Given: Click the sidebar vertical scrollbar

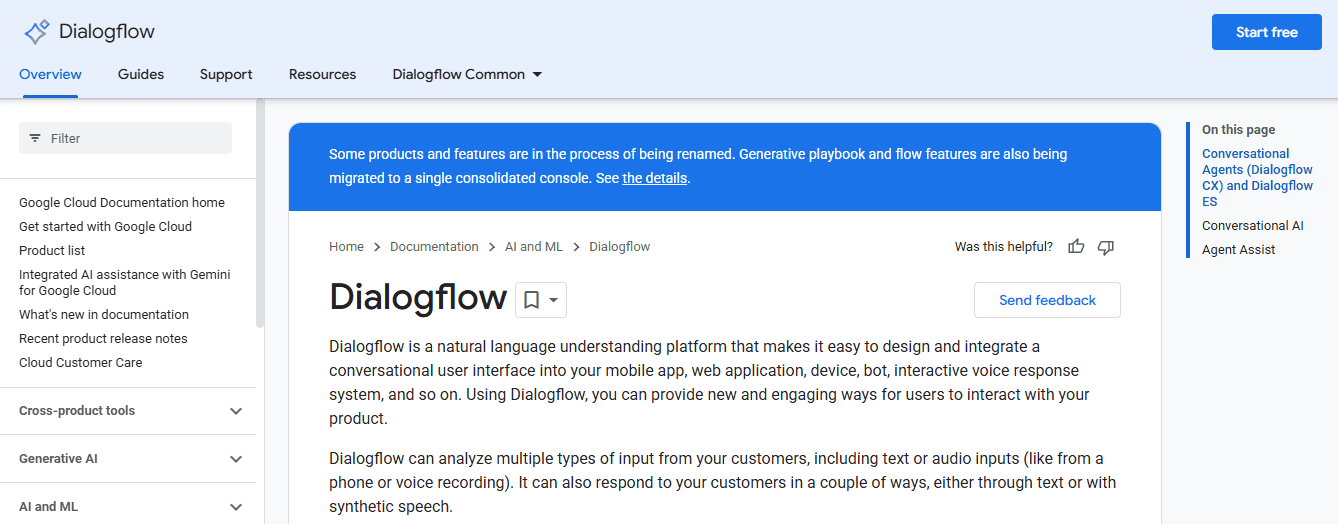Looking at the screenshot, I should pos(260,215).
